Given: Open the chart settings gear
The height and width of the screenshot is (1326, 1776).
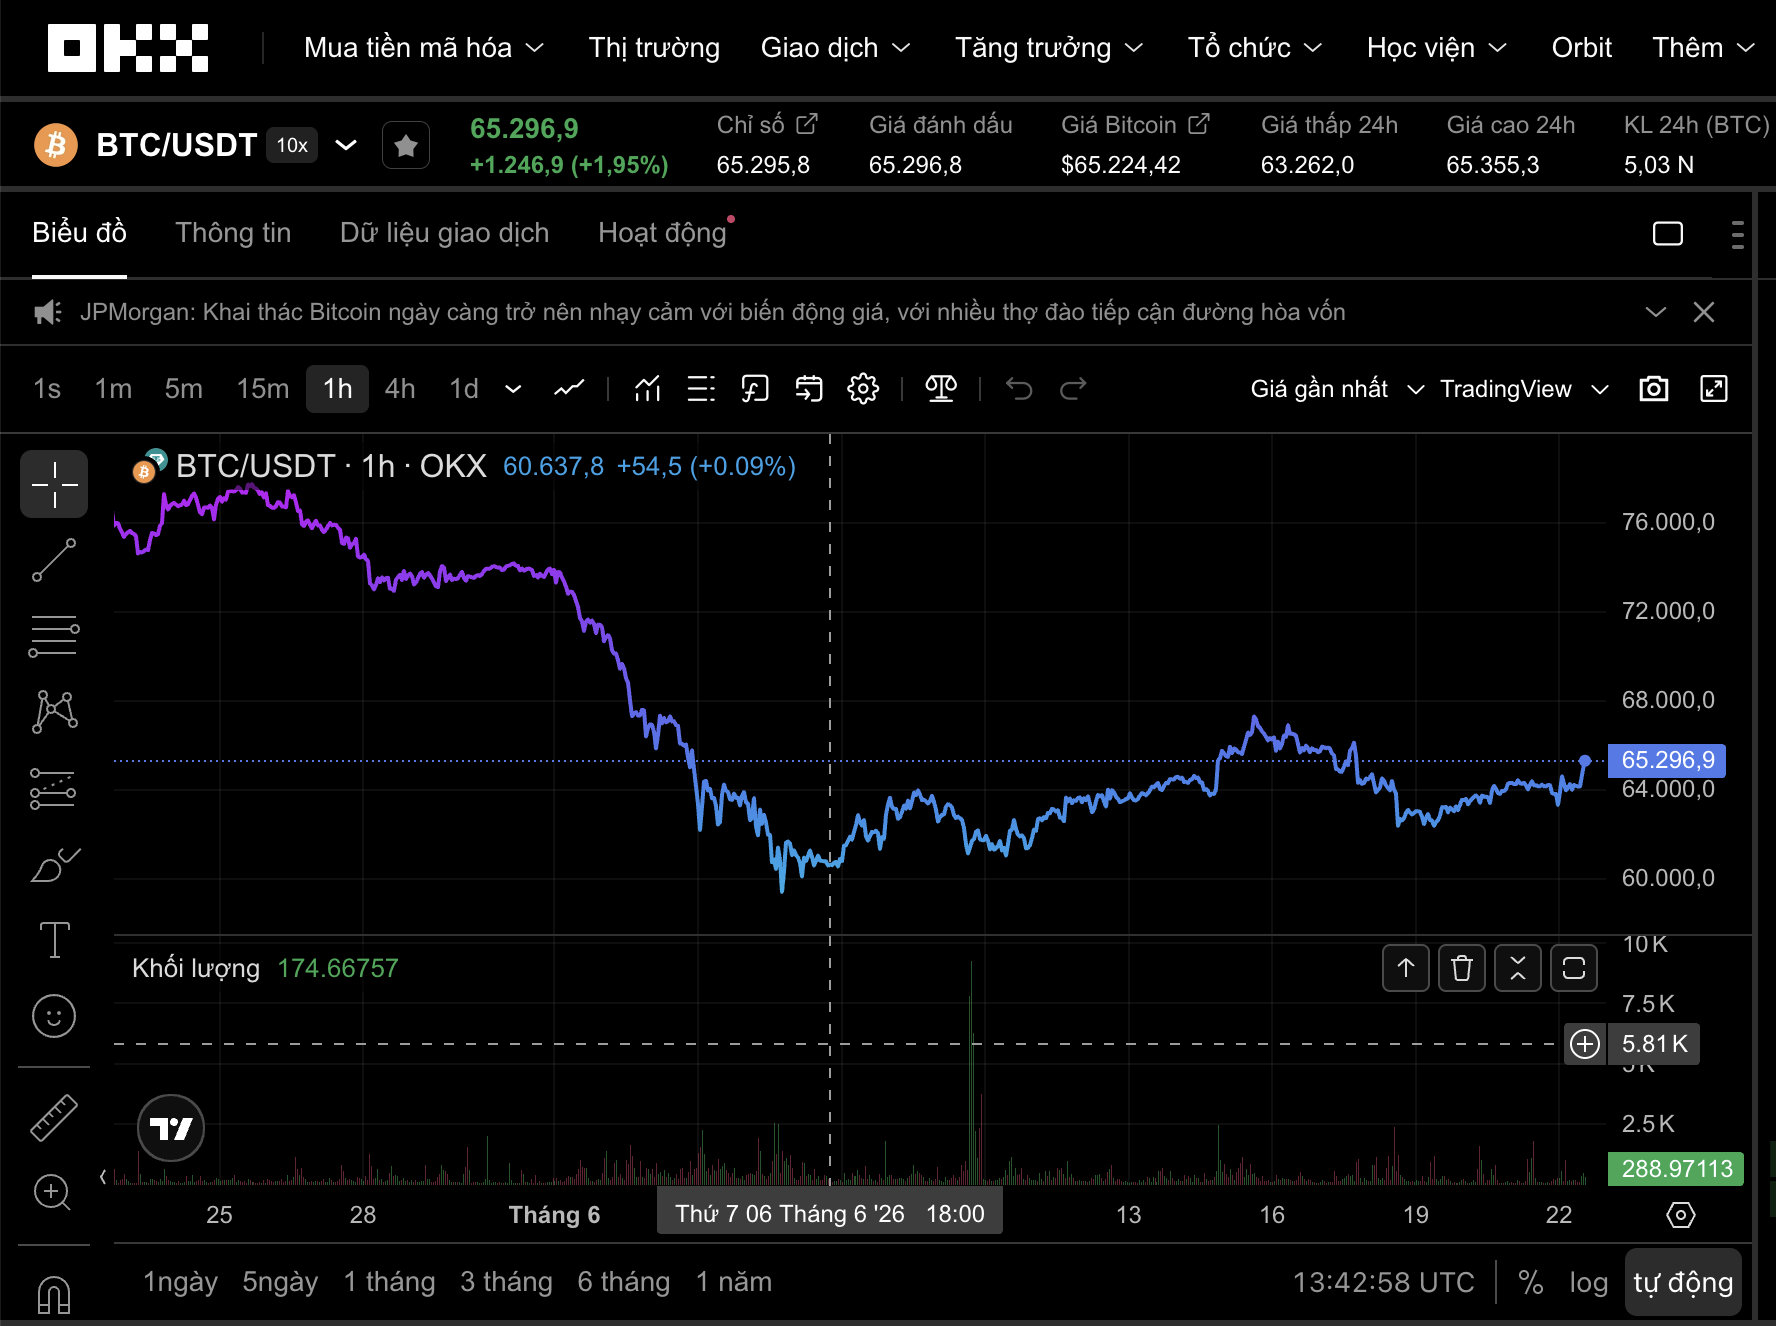Looking at the screenshot, I should [x=863, y=389].
